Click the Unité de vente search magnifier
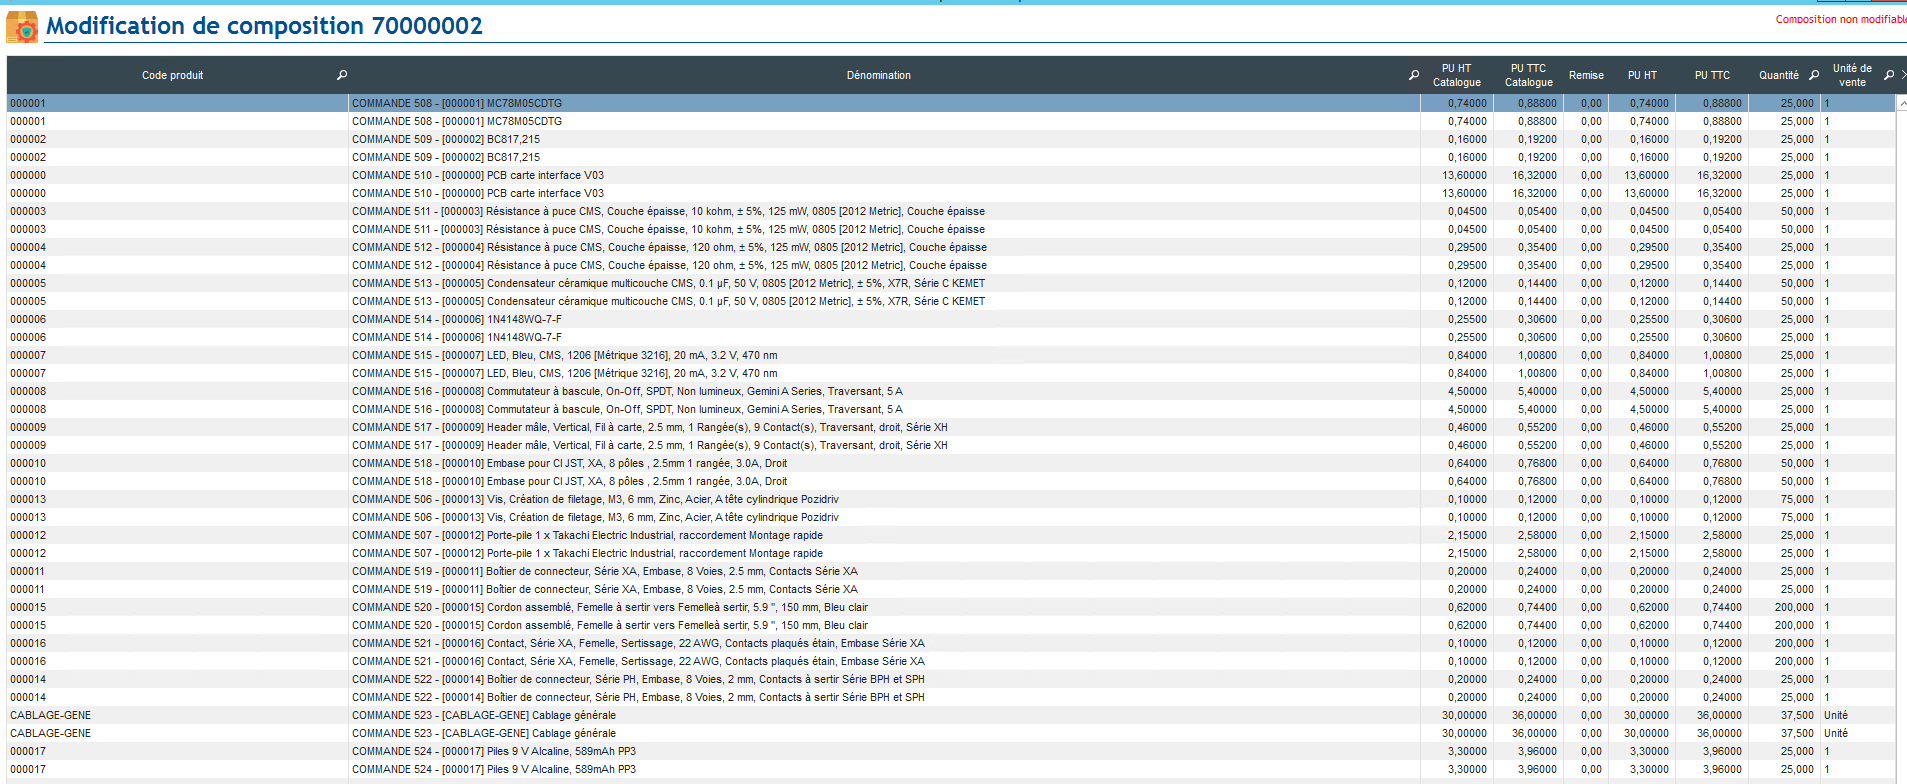The image size is (1907, 784). (1888, 75)
